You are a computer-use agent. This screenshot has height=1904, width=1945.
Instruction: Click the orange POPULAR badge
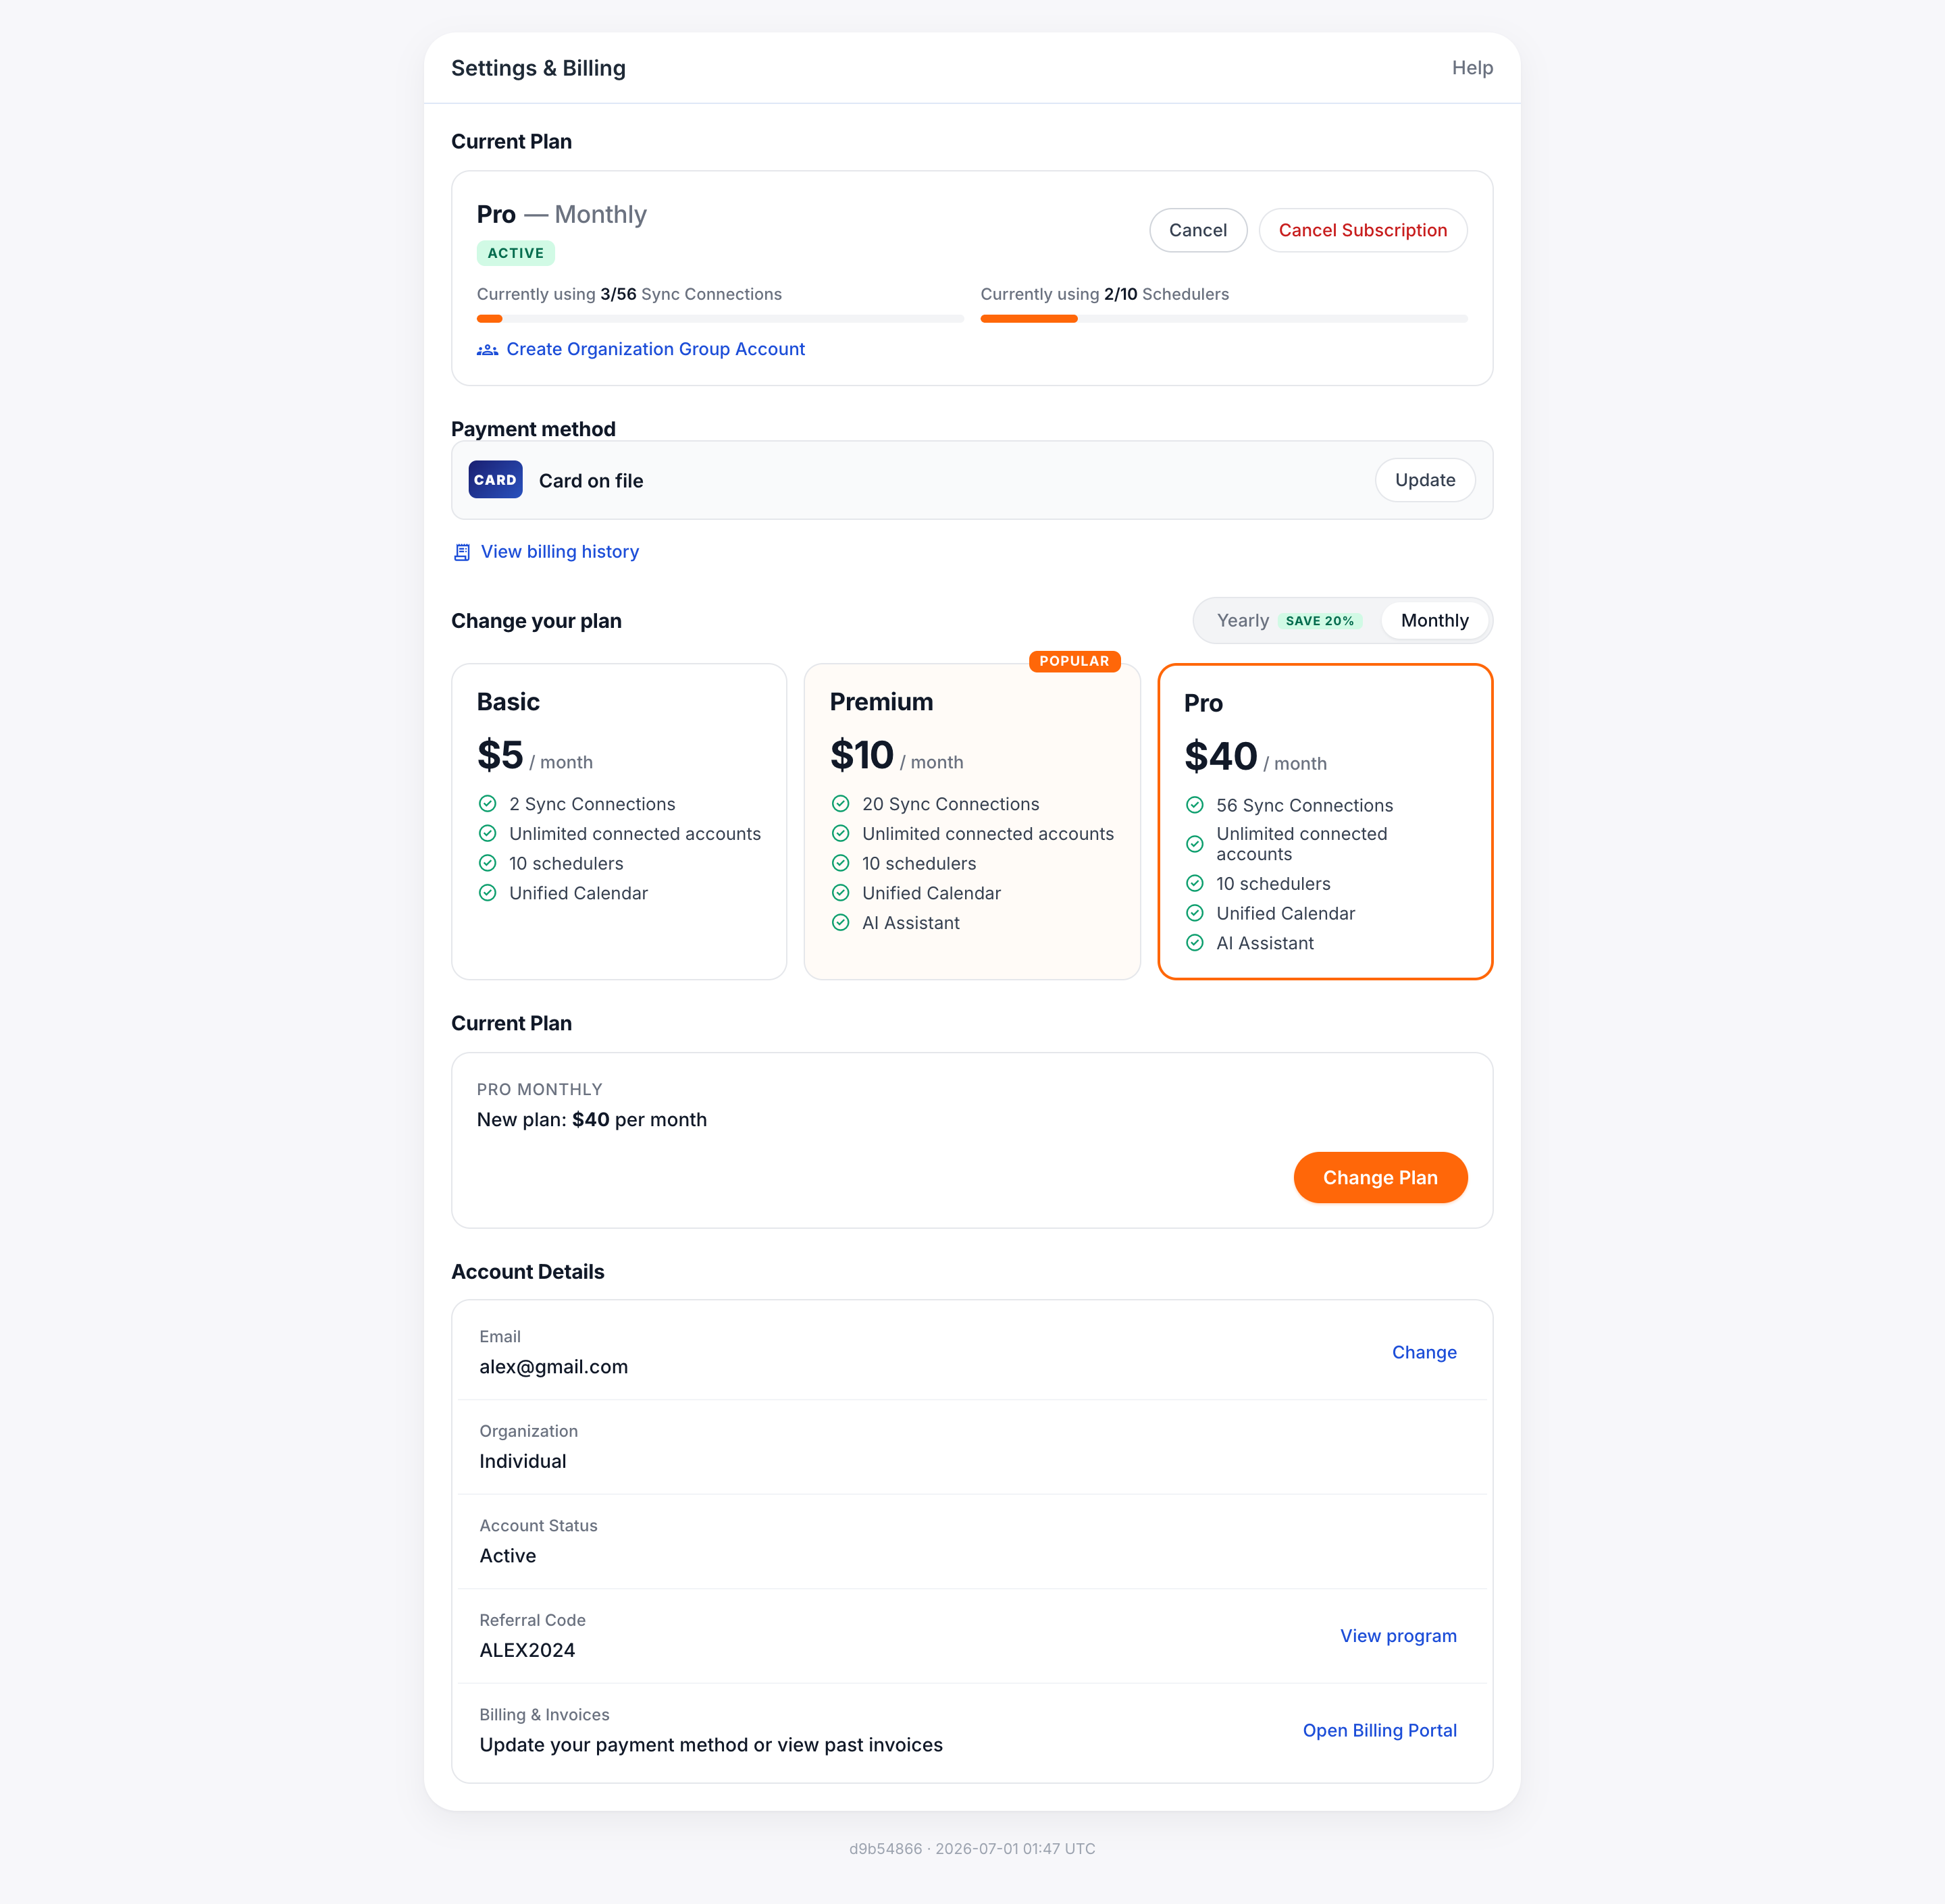click(1074, 661)
